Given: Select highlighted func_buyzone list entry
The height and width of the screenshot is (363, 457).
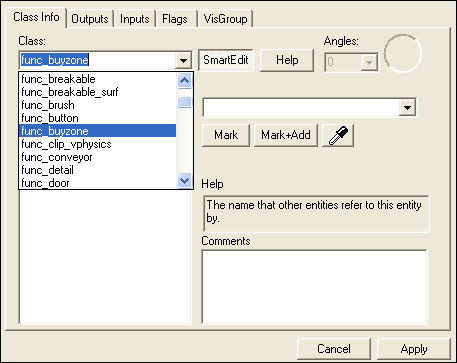Looking at the screenshot, I should pos(98,131).
